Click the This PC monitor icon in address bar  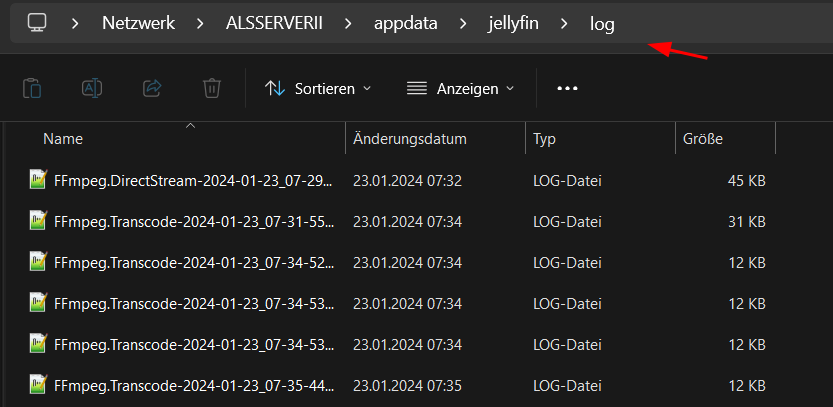point(37,23)
